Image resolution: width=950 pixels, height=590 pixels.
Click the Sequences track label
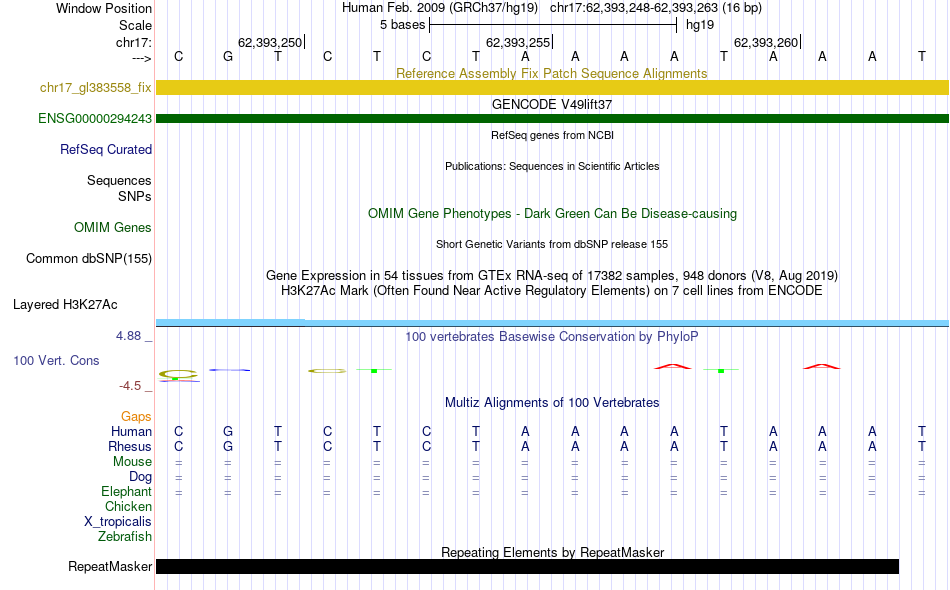click(119, 181)
